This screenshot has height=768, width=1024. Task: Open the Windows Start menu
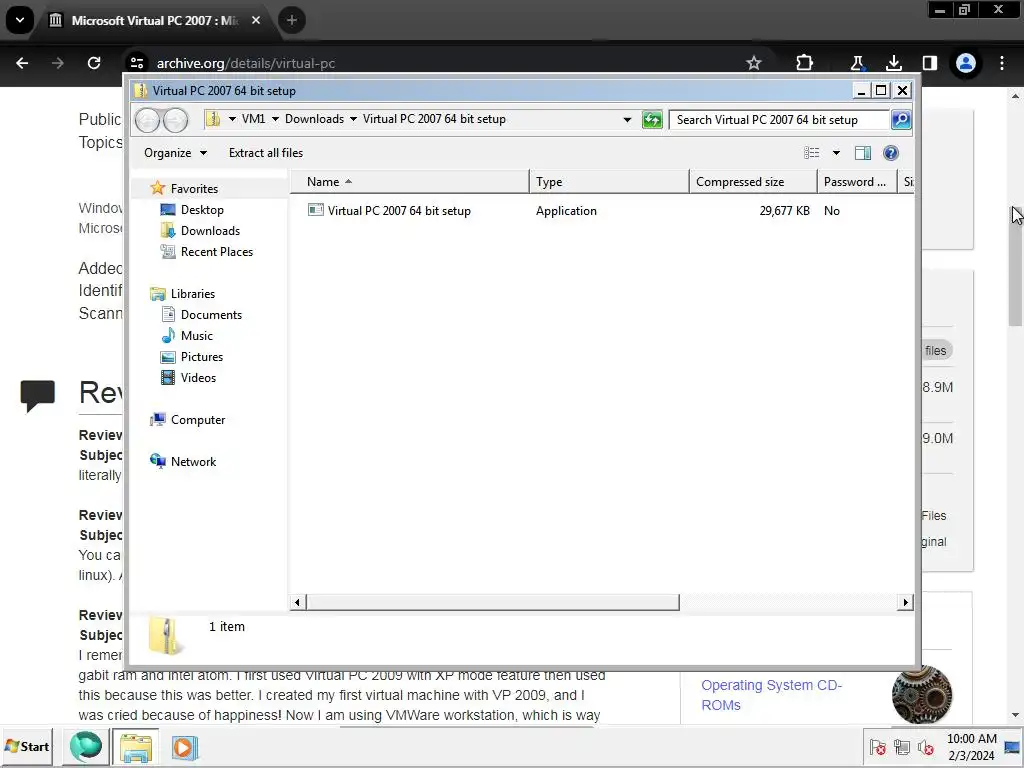point(27,746)
